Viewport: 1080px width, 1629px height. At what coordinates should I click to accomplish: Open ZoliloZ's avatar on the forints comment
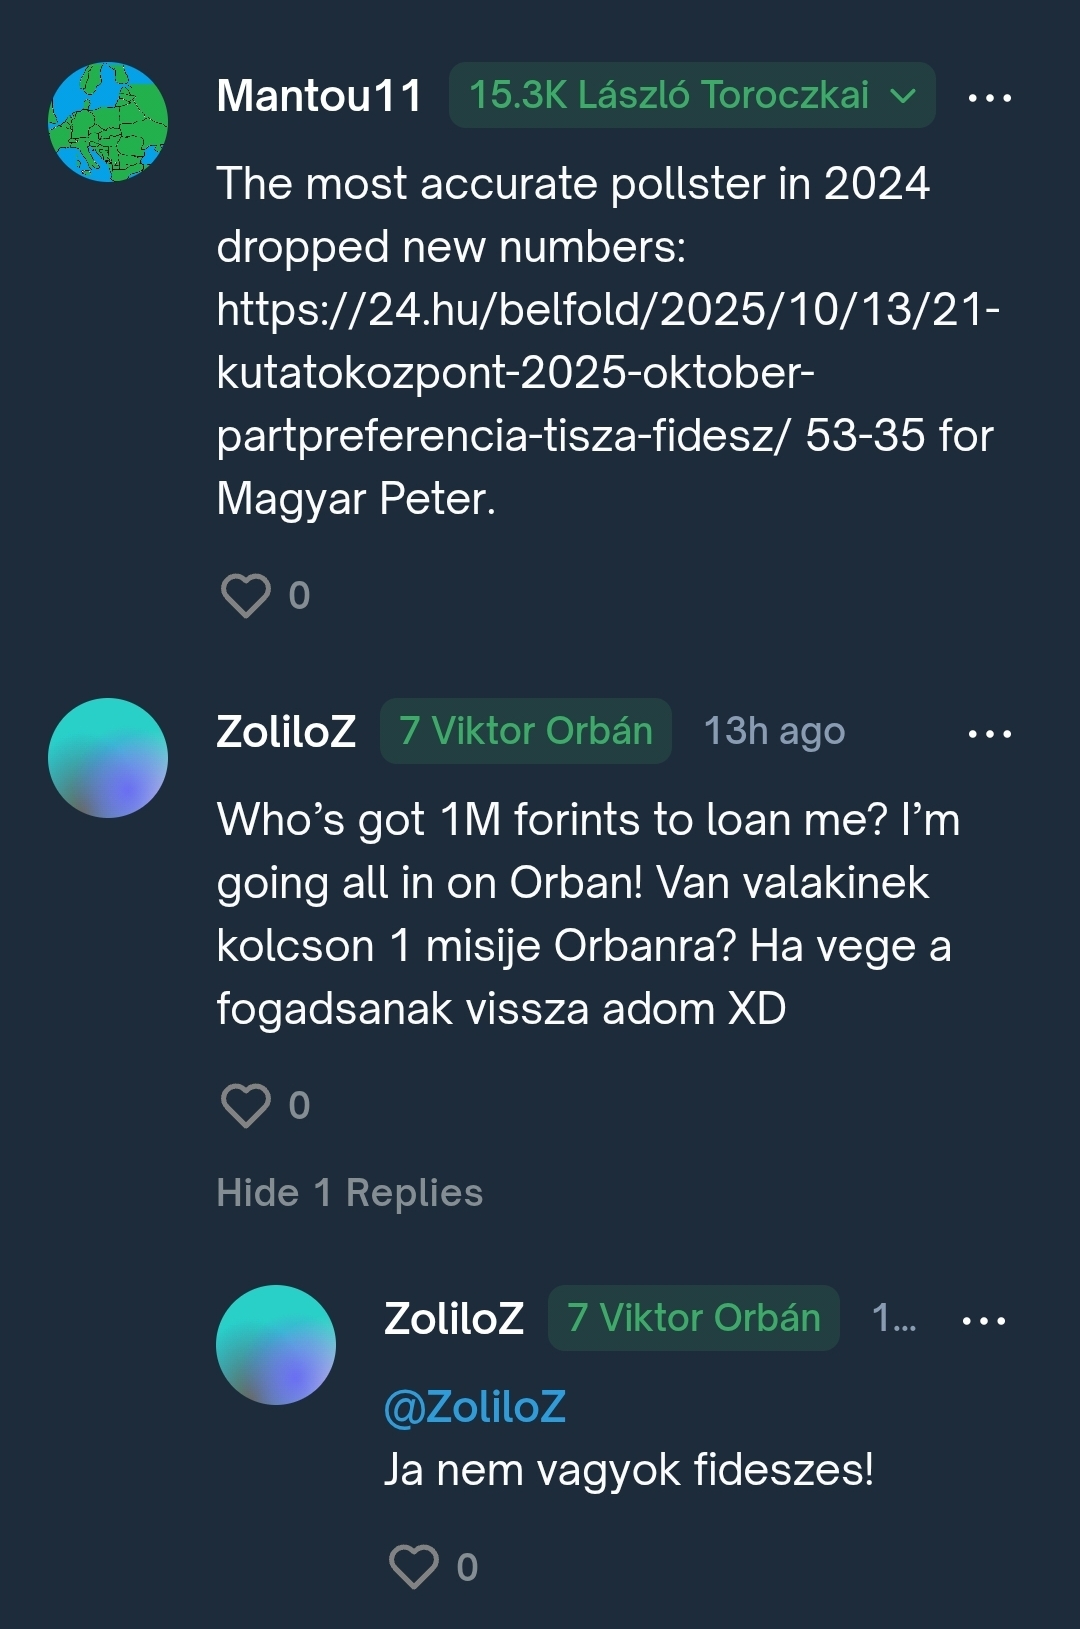point(108,758)
